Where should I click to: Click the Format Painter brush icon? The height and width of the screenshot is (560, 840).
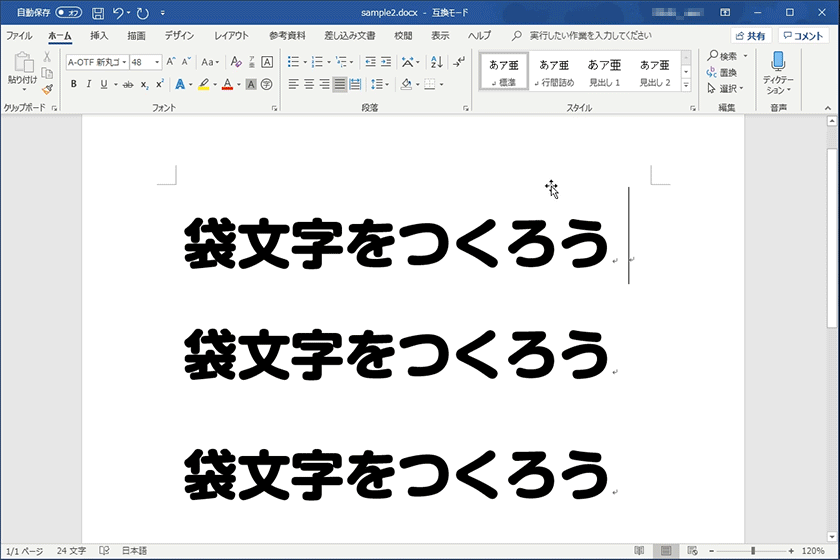47,89
